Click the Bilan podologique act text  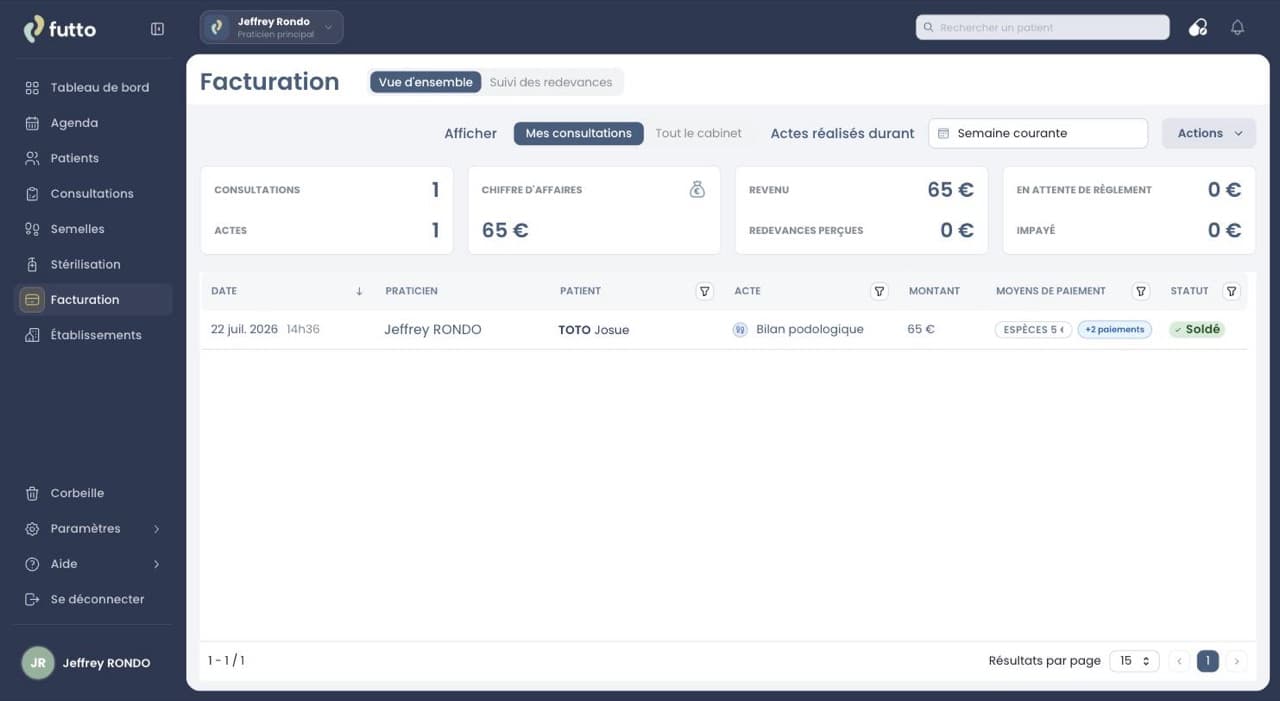(810, 329)
